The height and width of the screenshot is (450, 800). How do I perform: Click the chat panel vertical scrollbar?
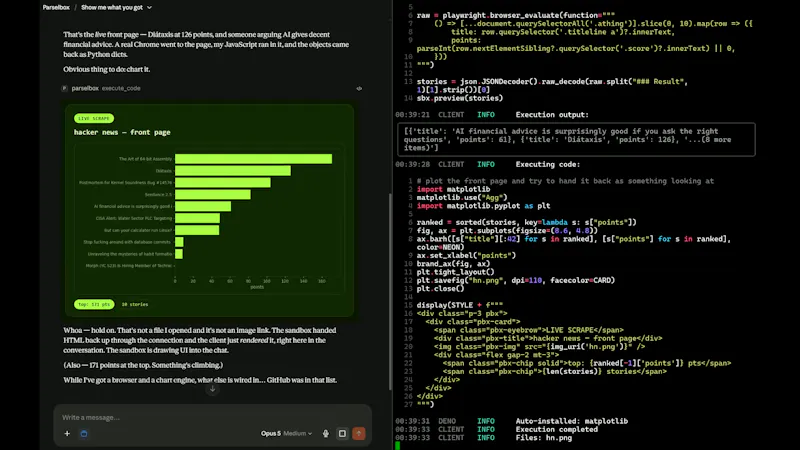click(390, 291)
